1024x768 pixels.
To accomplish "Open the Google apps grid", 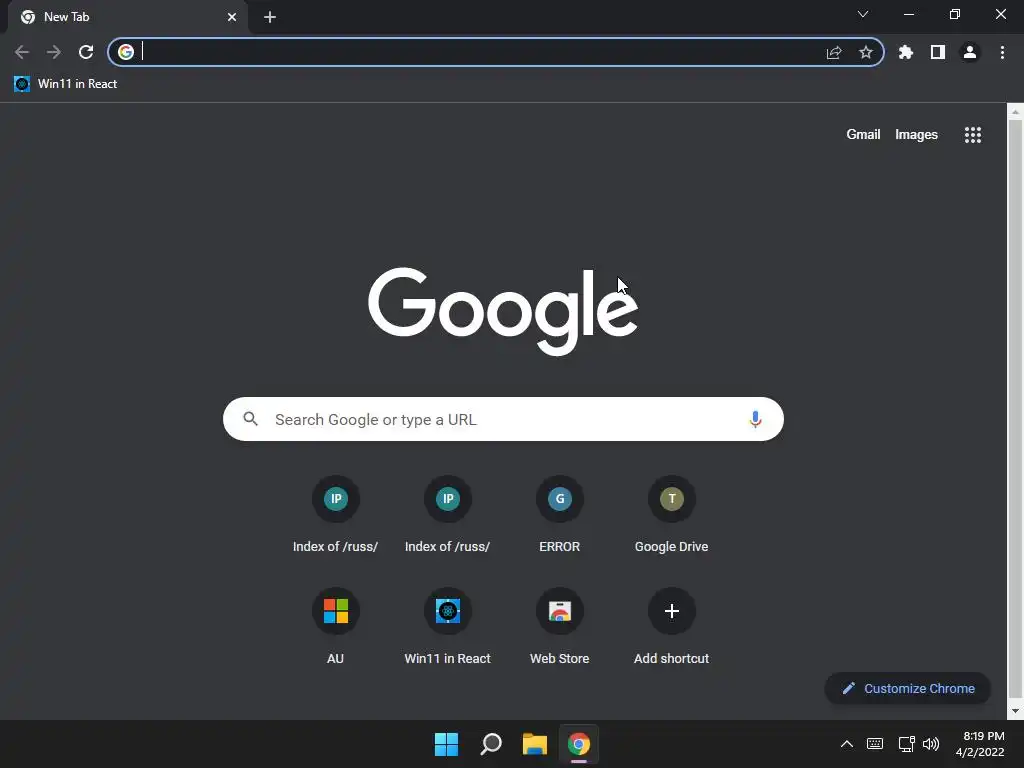I will click(x=972, y=135).
